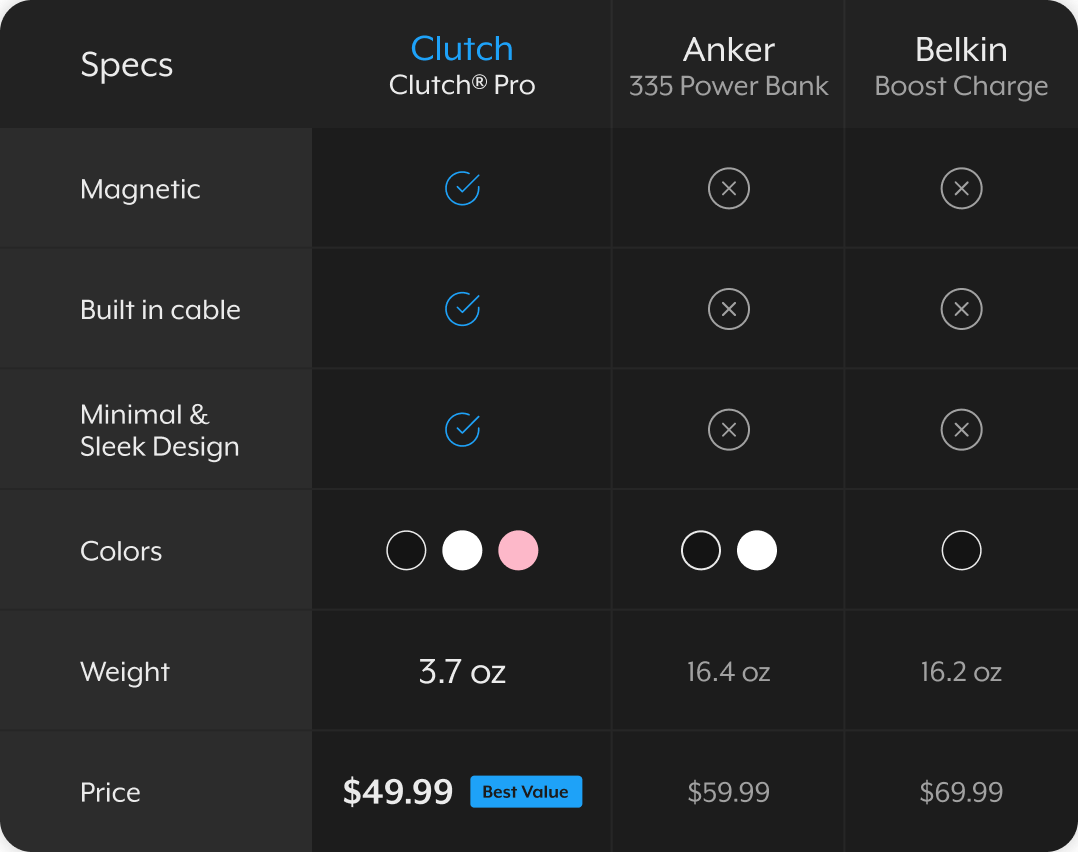Screen dimensions: 1078x852
Task: Click Belkin's Magnetic X icon
Action: click(962, 188)
